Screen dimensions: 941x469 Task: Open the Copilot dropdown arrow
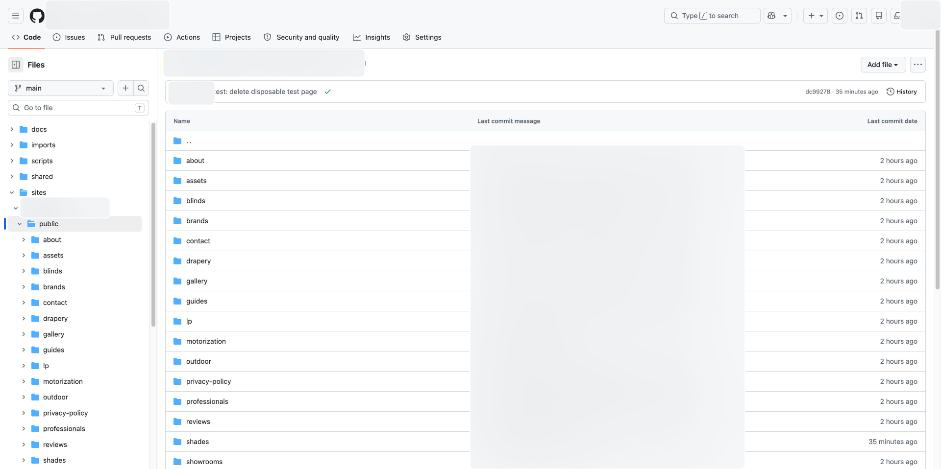click(x=785, y=16)
